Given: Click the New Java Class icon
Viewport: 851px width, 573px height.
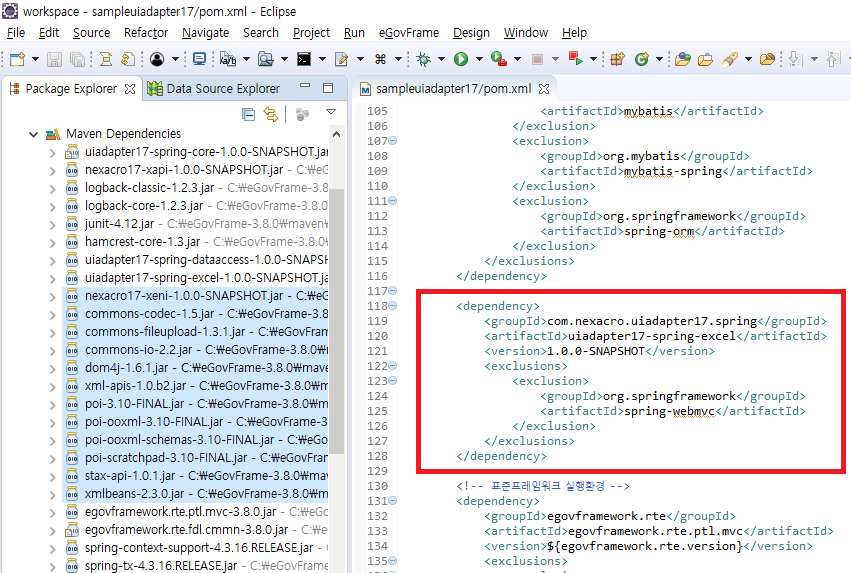Looking at the screenshot, I should (641, 60).
